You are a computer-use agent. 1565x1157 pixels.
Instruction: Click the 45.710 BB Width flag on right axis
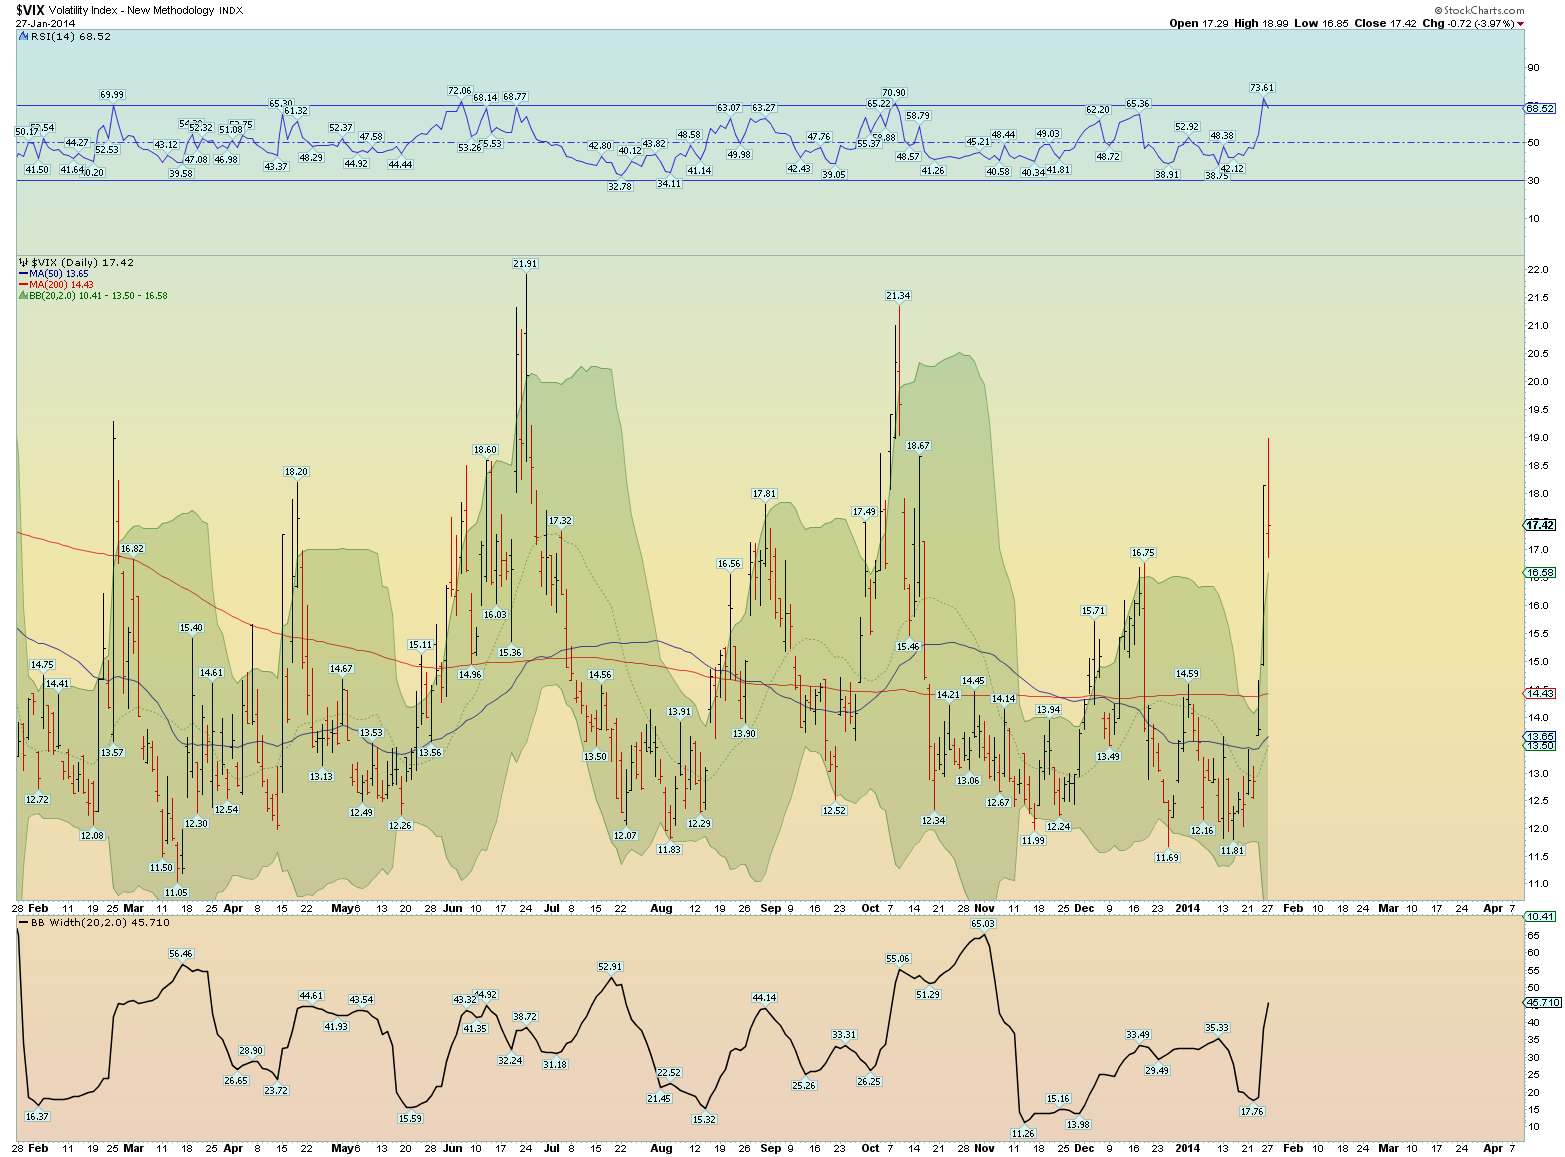(x=1542, y=1002)
